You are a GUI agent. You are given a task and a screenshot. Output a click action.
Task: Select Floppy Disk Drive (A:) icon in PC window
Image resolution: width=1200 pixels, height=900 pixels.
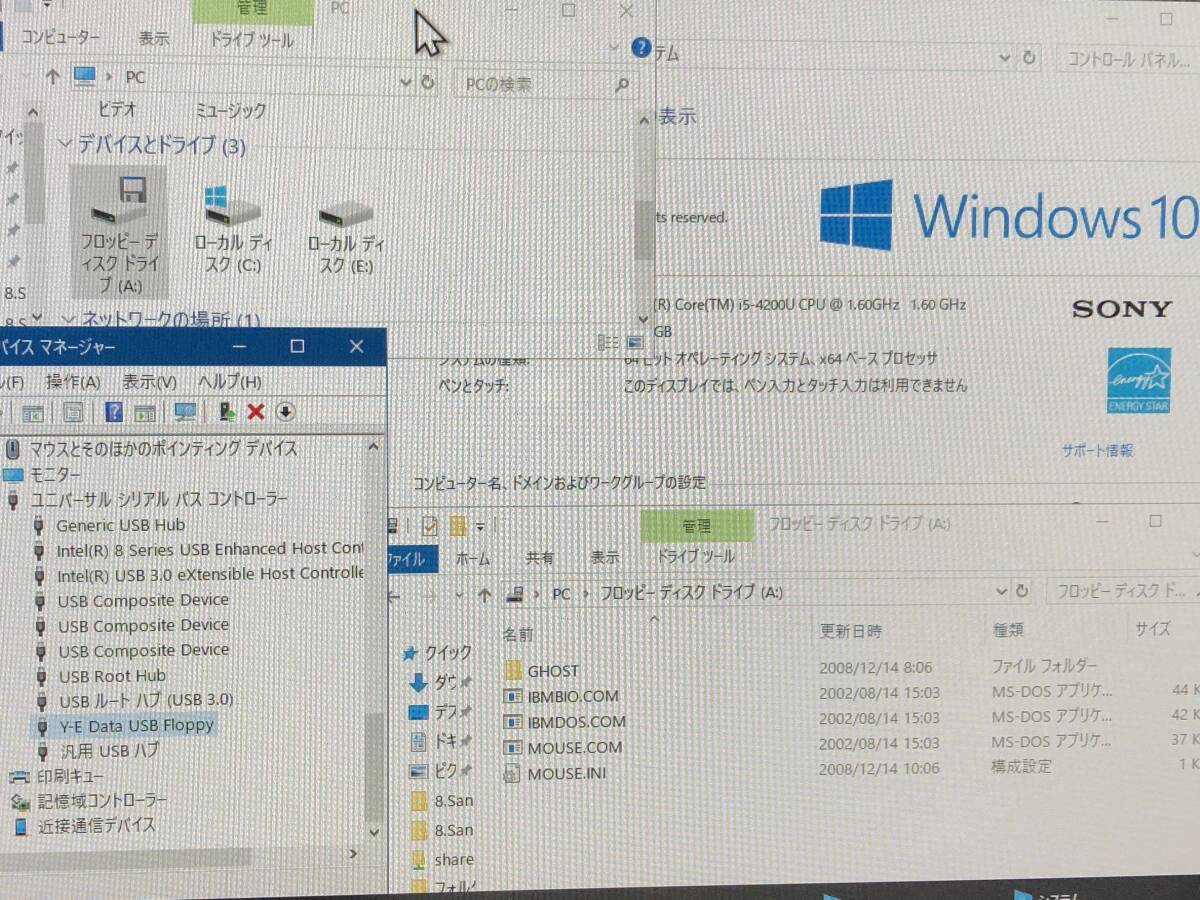118,232
